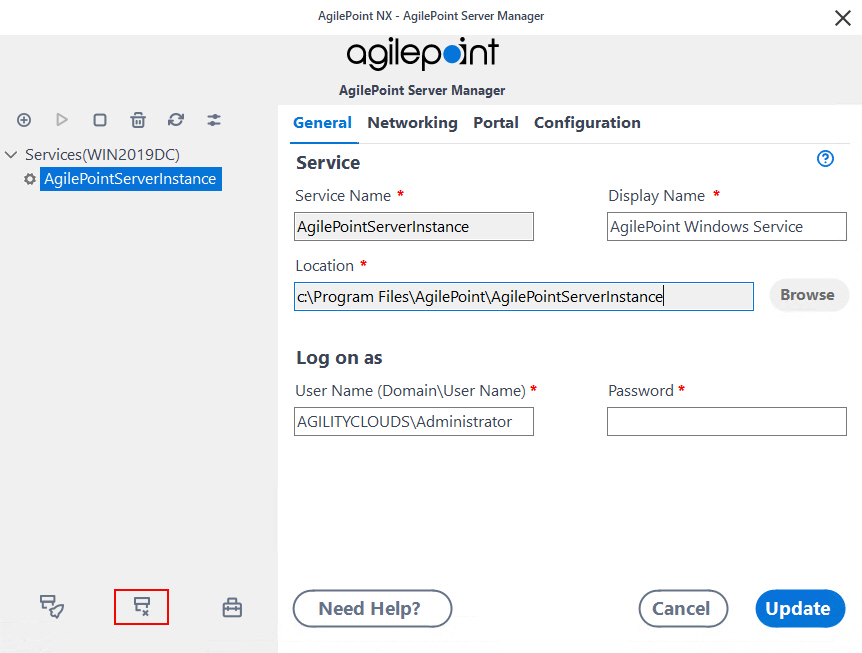Collapse the Services(WIN2019DC) tree node

click(x=11, y=155)
